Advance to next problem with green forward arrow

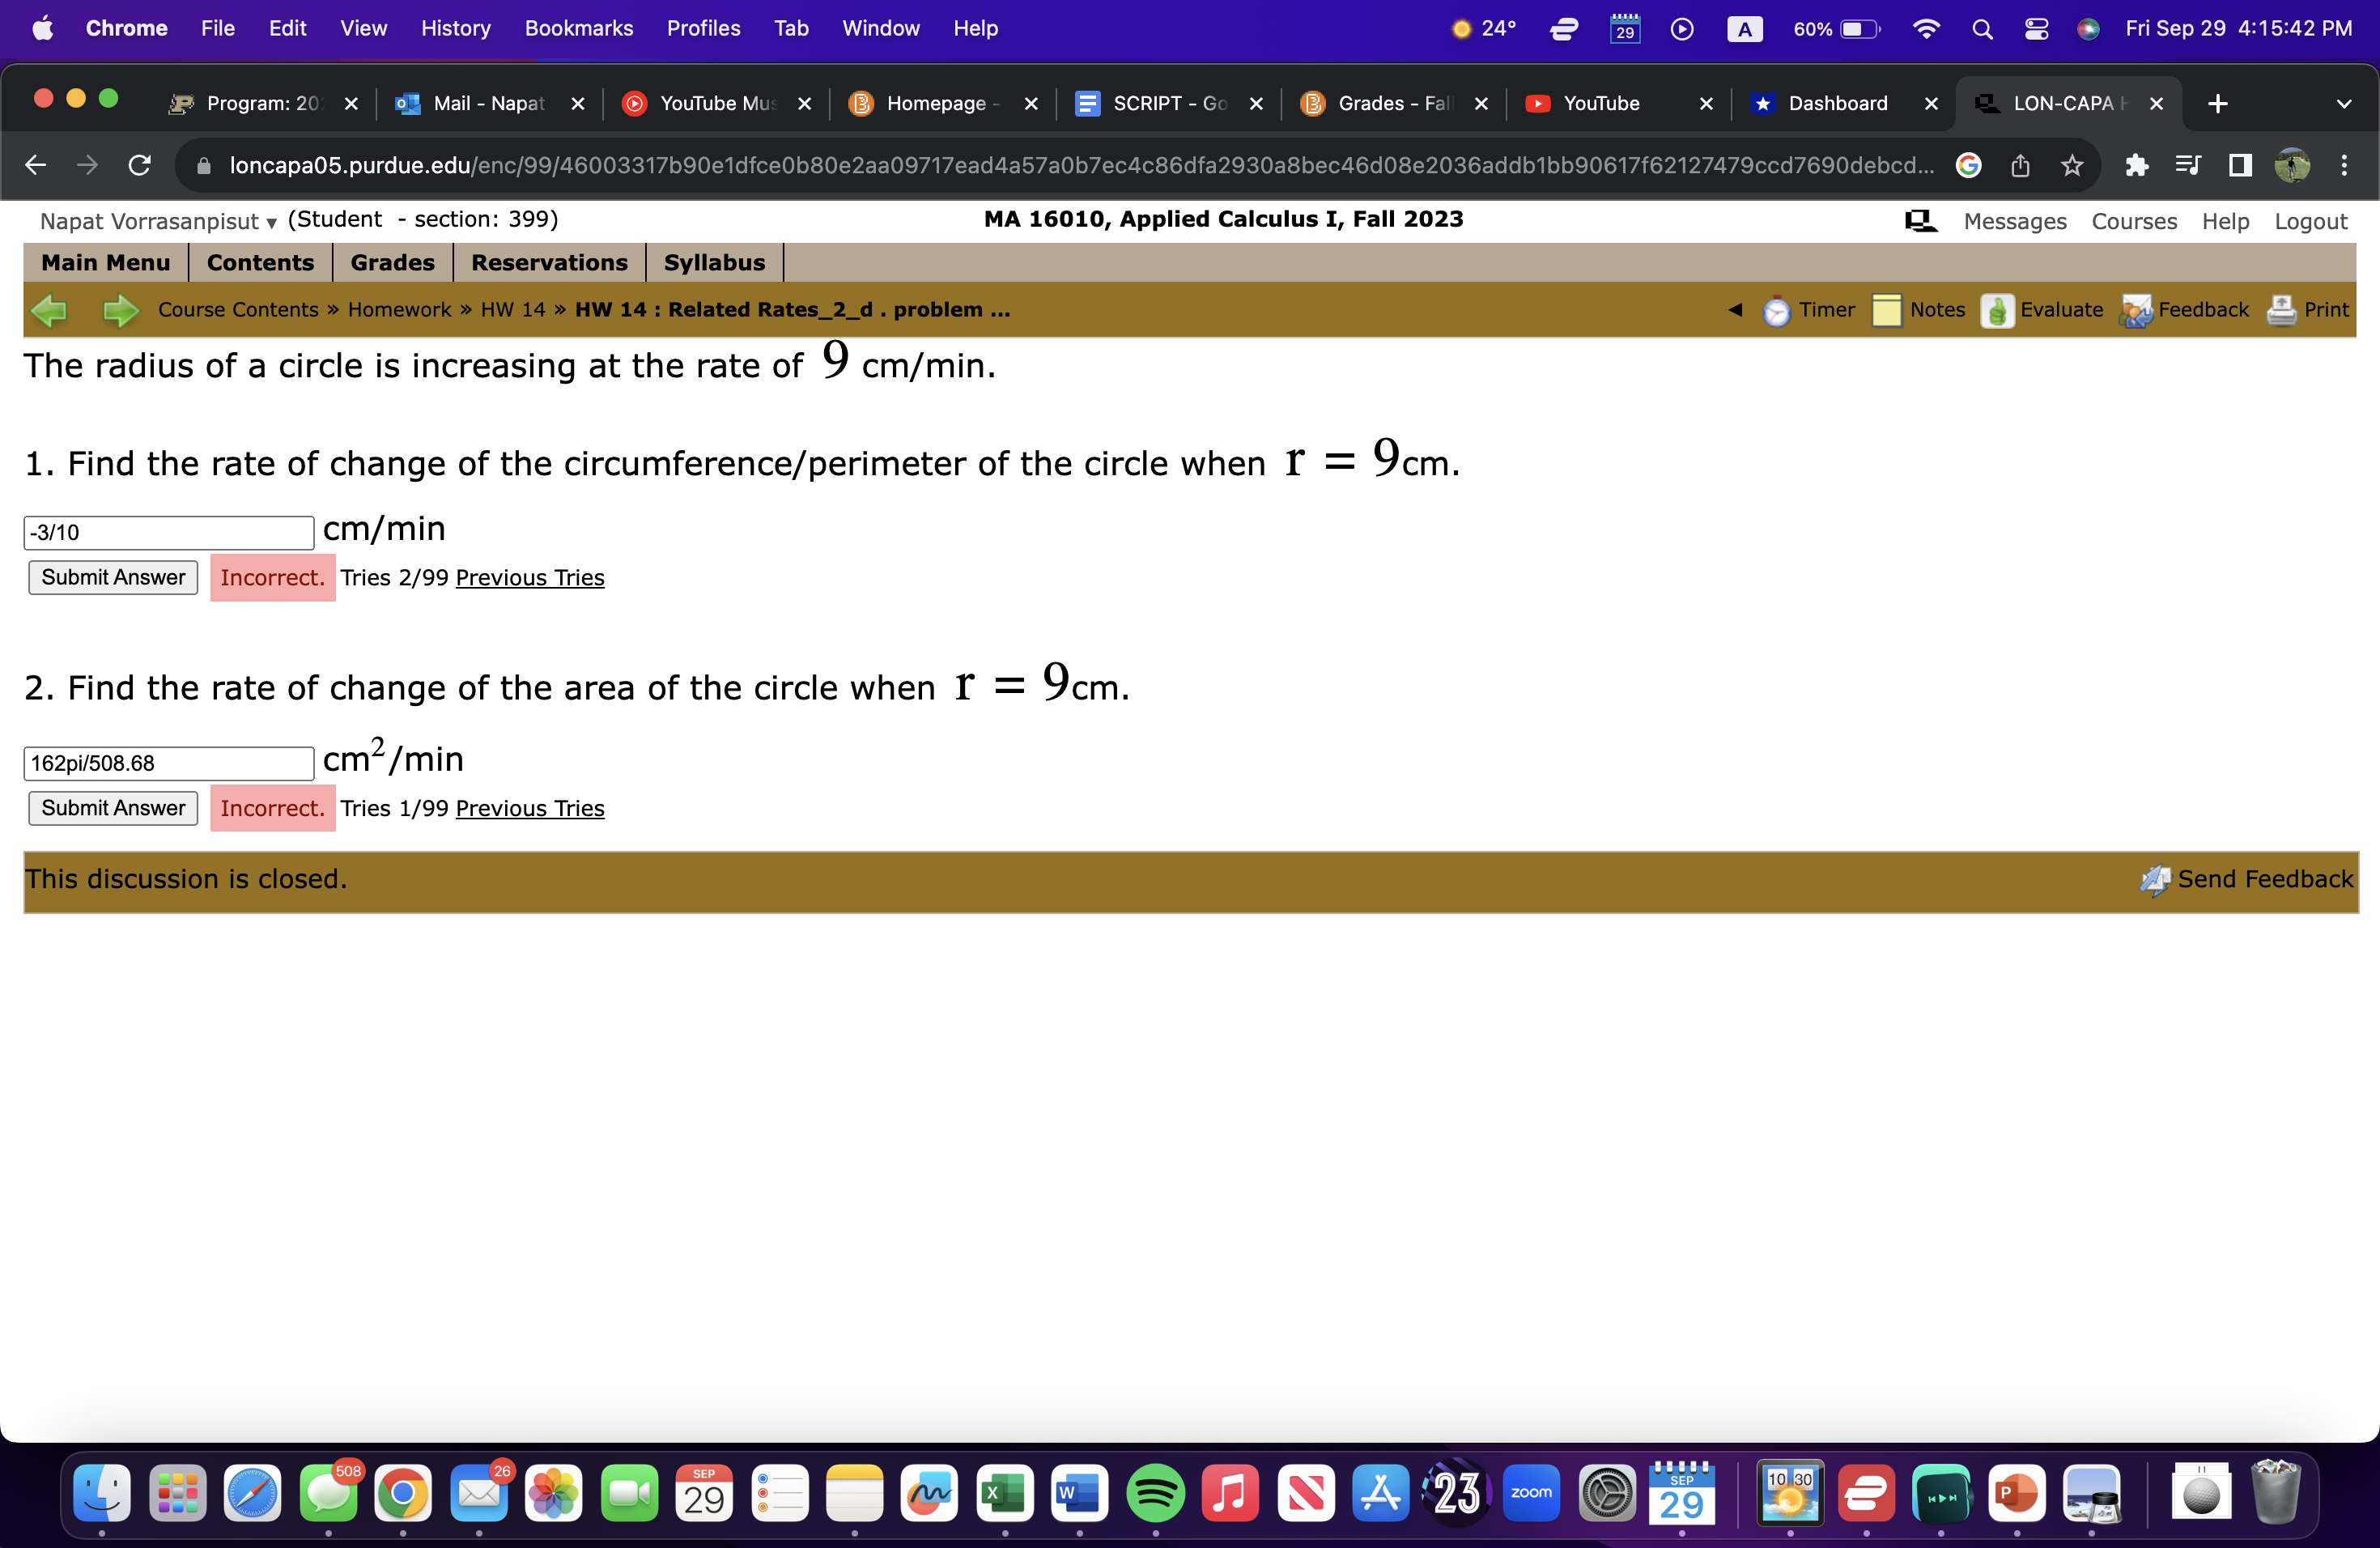[119, 310]
